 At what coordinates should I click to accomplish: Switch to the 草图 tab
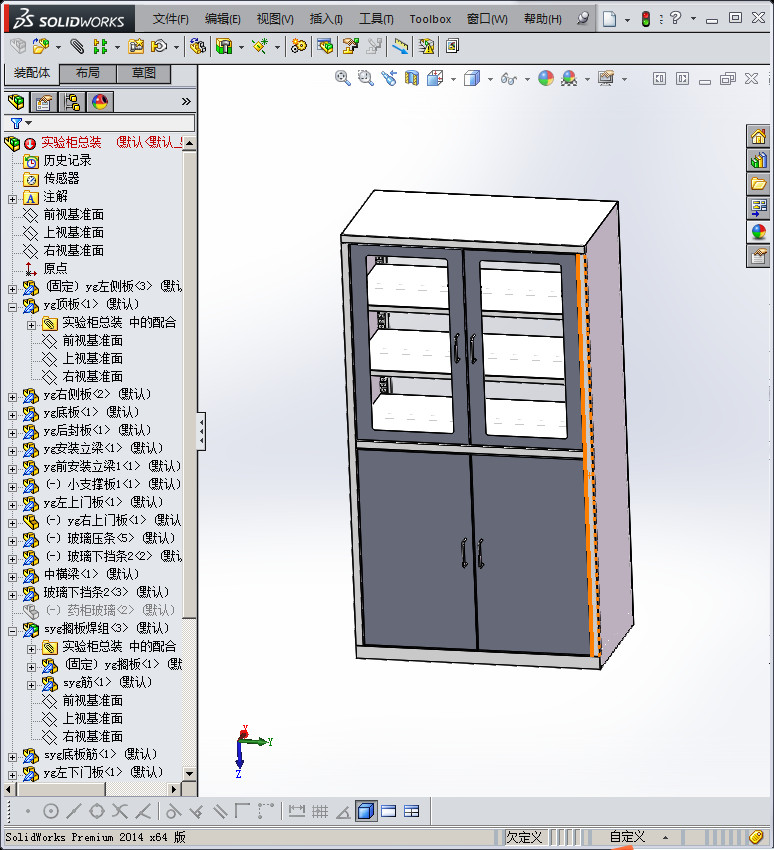point(144,73)
